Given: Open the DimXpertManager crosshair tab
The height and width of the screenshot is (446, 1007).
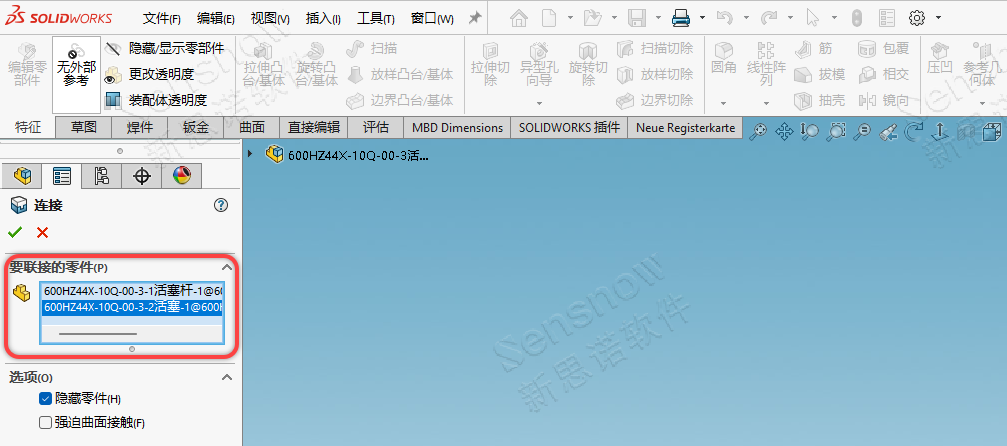Looking at the screenshot, I should pyautogui.click(x=141, y=176).
